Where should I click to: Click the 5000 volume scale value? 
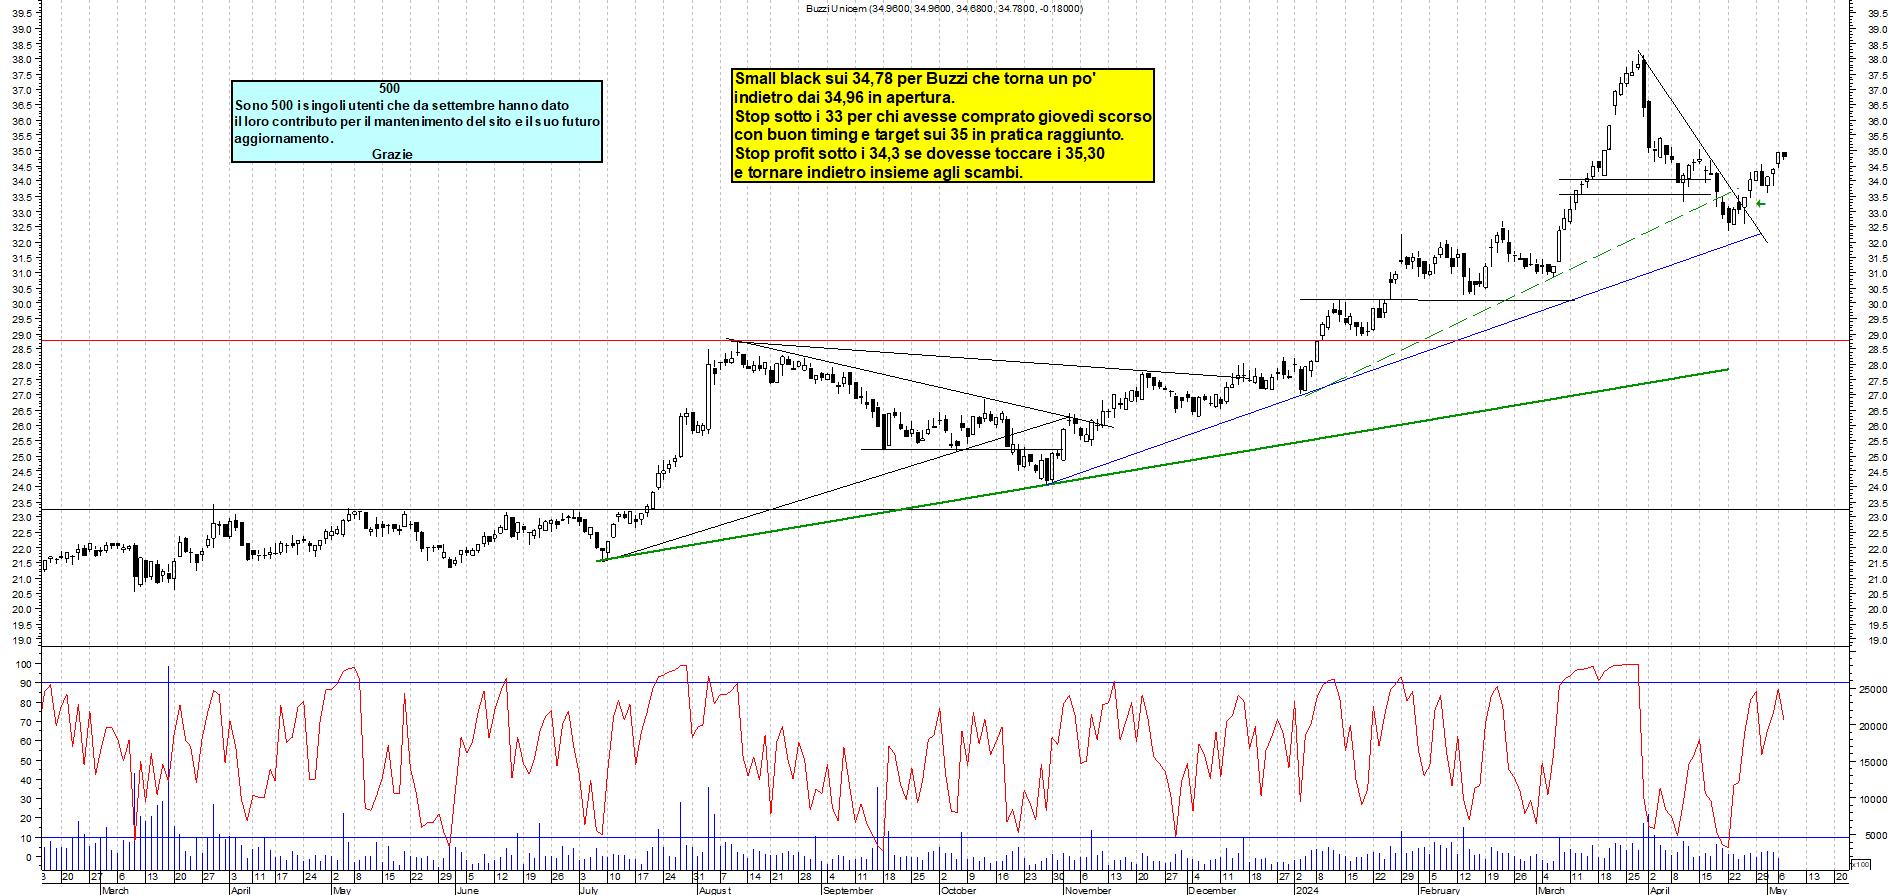(x=1875, y=836)
